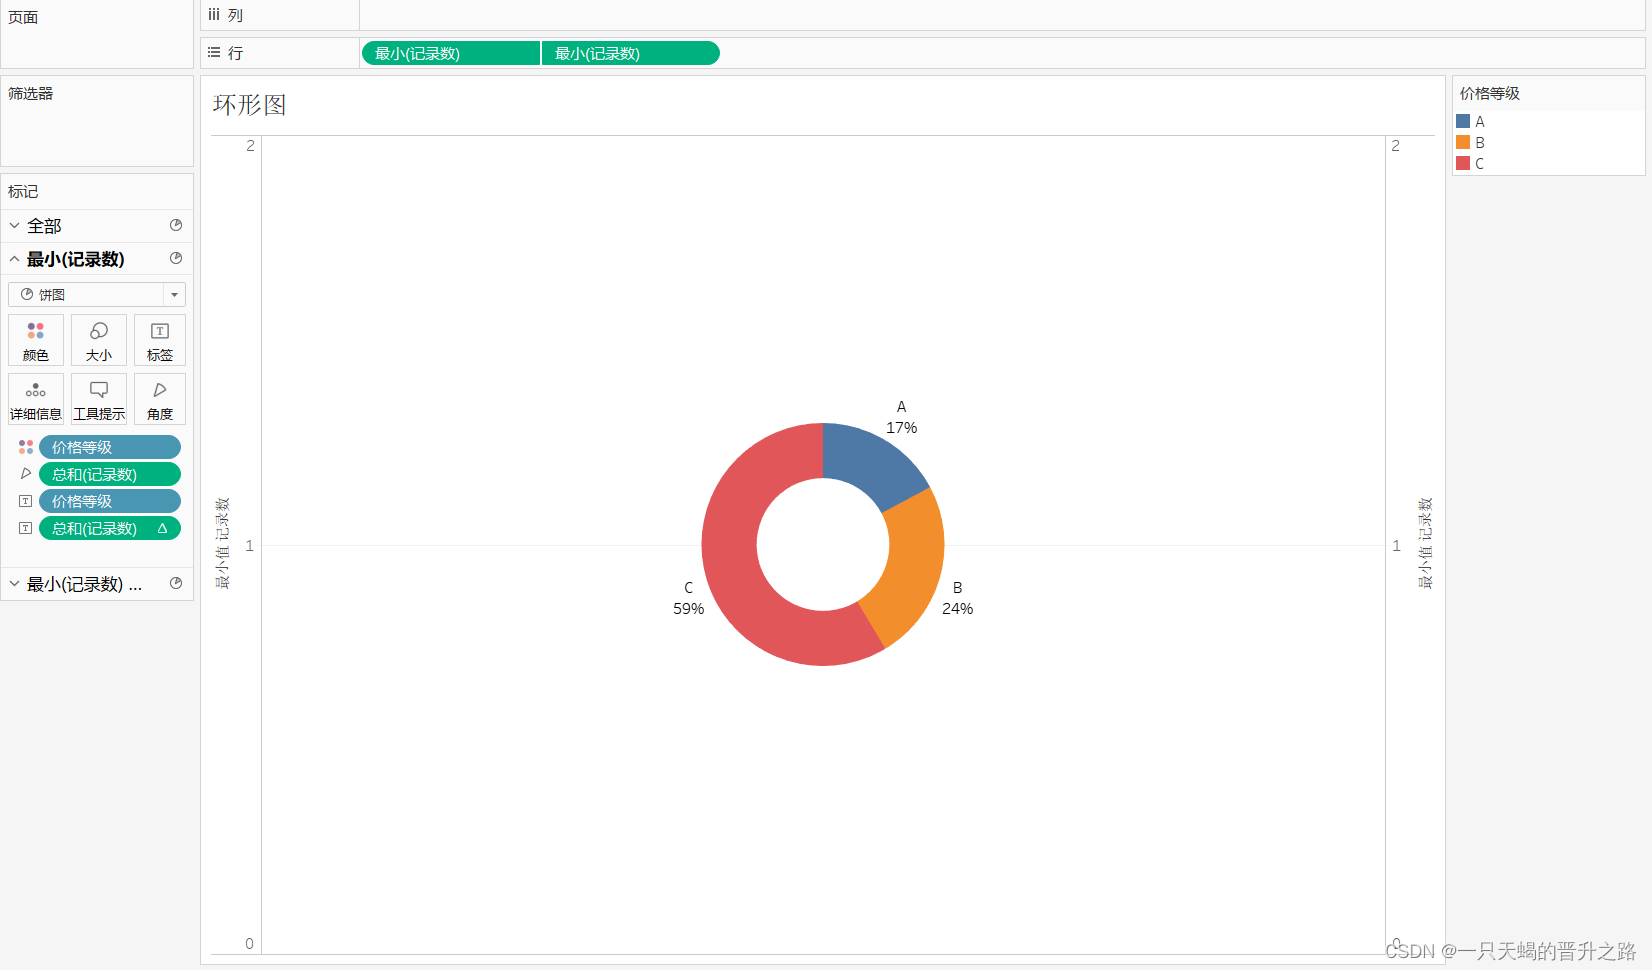Viewport: 1652px width, 970px height.
Task: Click legend color swatch for B
Action: (x=1463, y=142)
